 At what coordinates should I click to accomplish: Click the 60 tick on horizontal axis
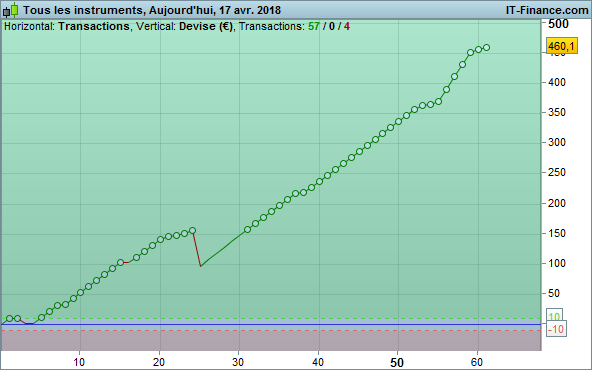click(x=477, y=362)
